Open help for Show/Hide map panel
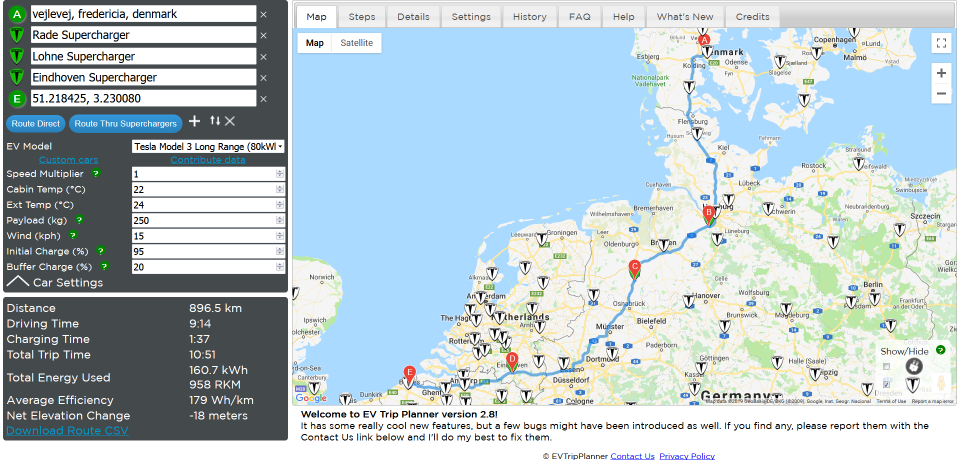Screen dimensions: 959x460 [x=941, y=350]
